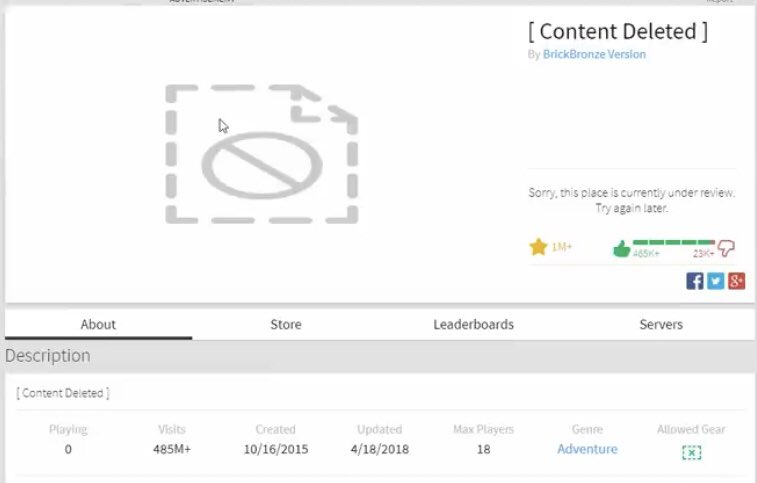This screenshot has width=757, height=483.
Task: Switch to the About tab
Action: 98,324
